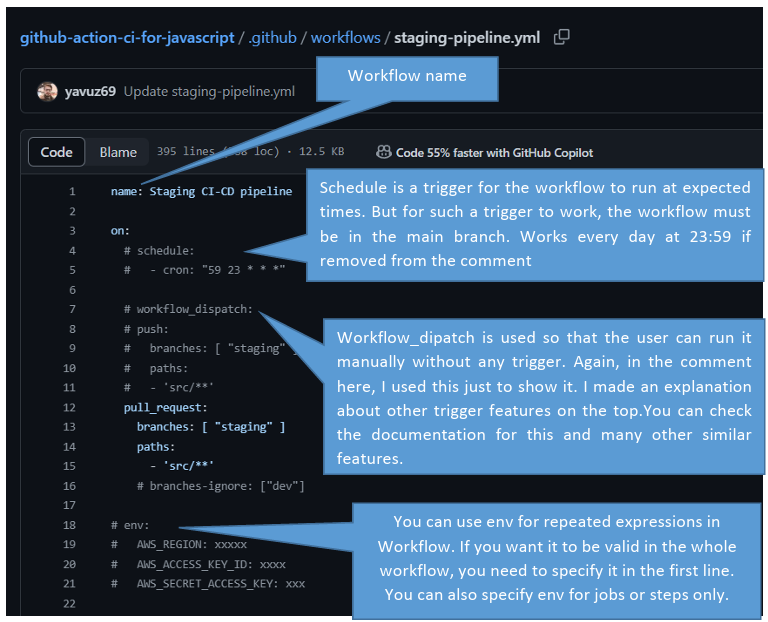Click the GitHub Copilot icon
The image size is (768, 622).
click(x=383, y=152)
